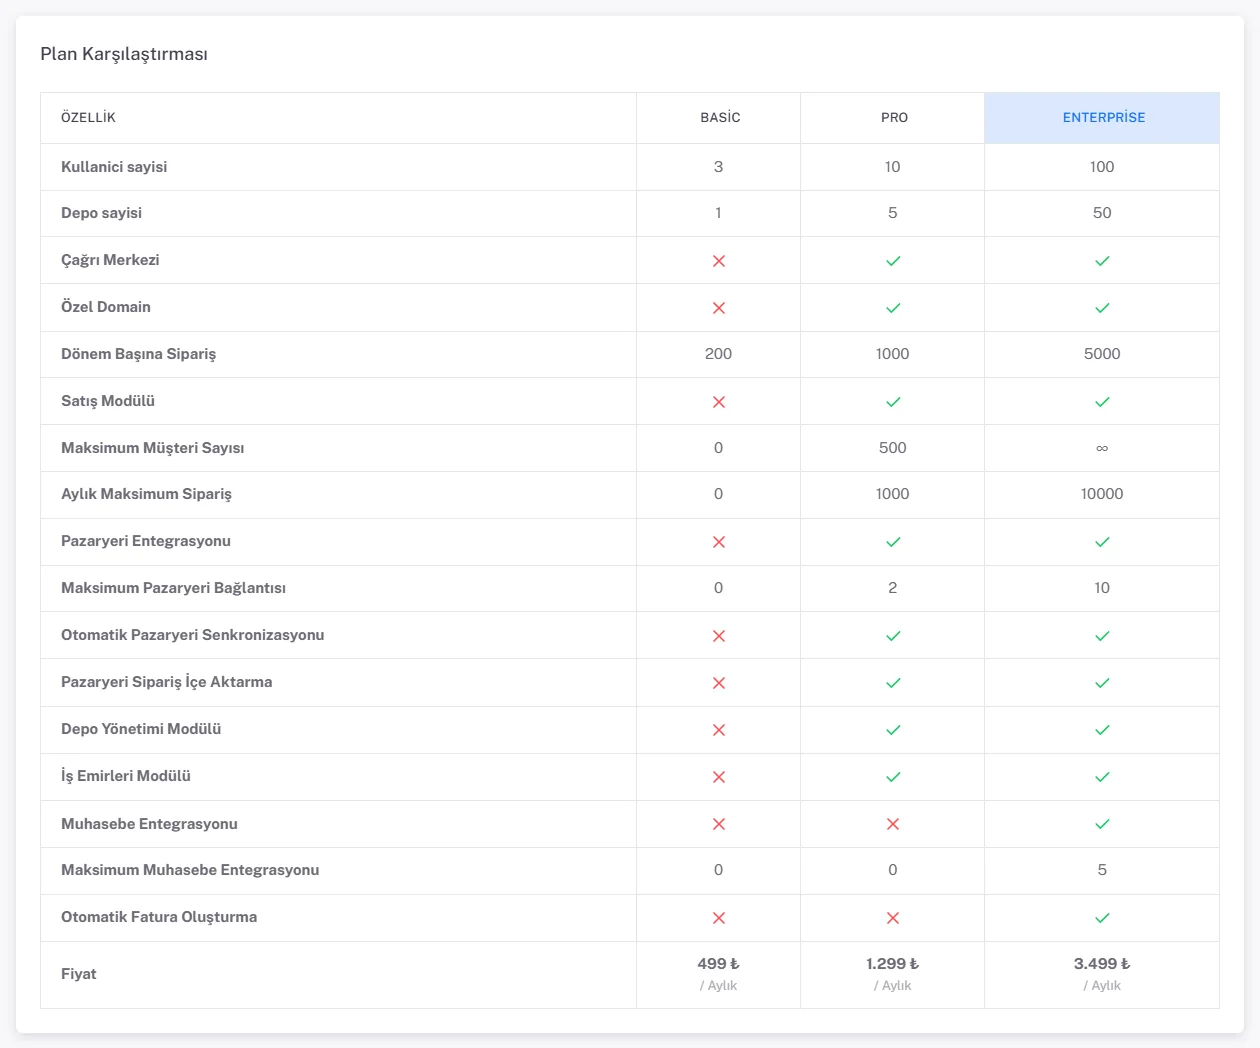Click the Kullanici sayisi feature label
This screenshot has width=1260, height=1048.
point(114,167)
